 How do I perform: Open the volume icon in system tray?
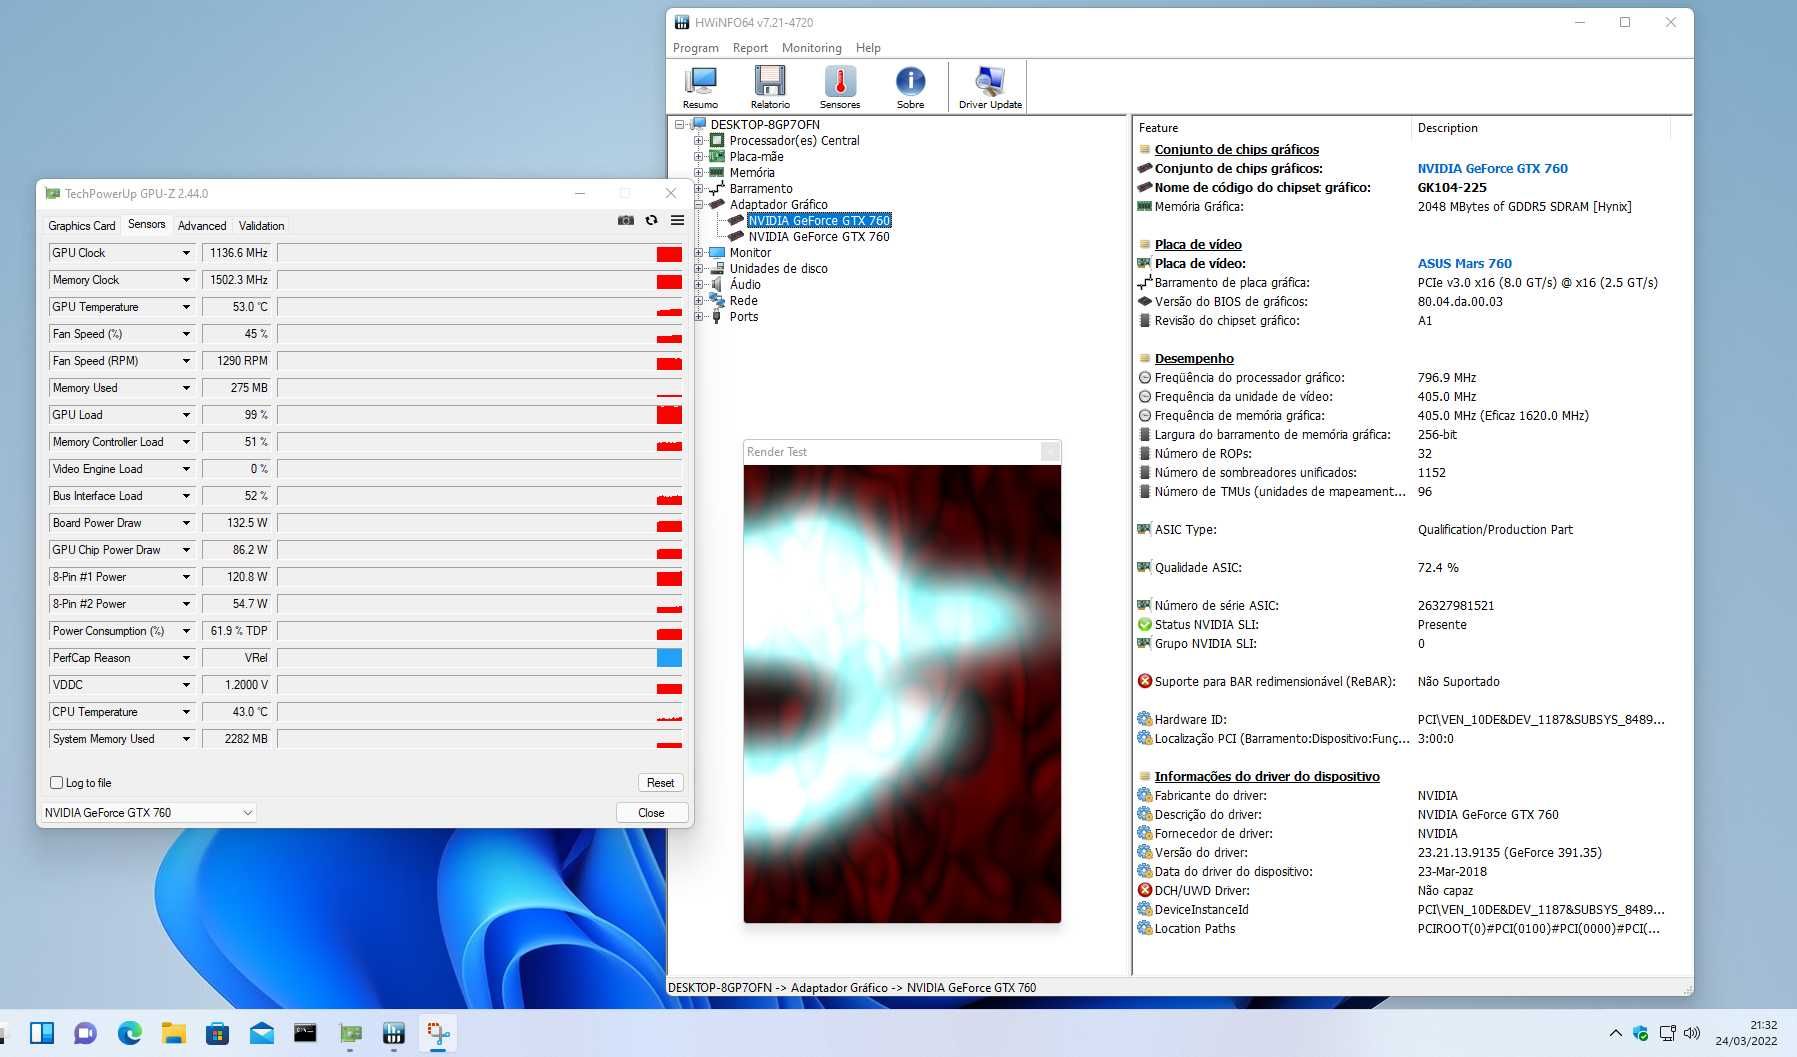(x=1692, y=1033)
